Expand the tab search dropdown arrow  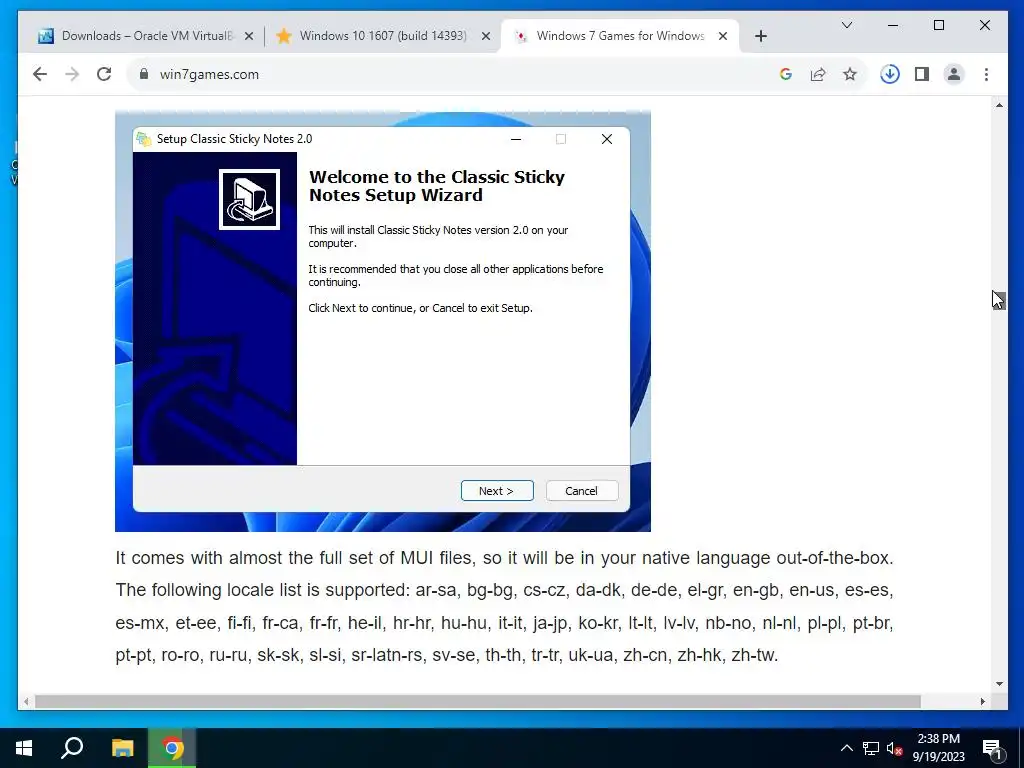pos(847,25)
